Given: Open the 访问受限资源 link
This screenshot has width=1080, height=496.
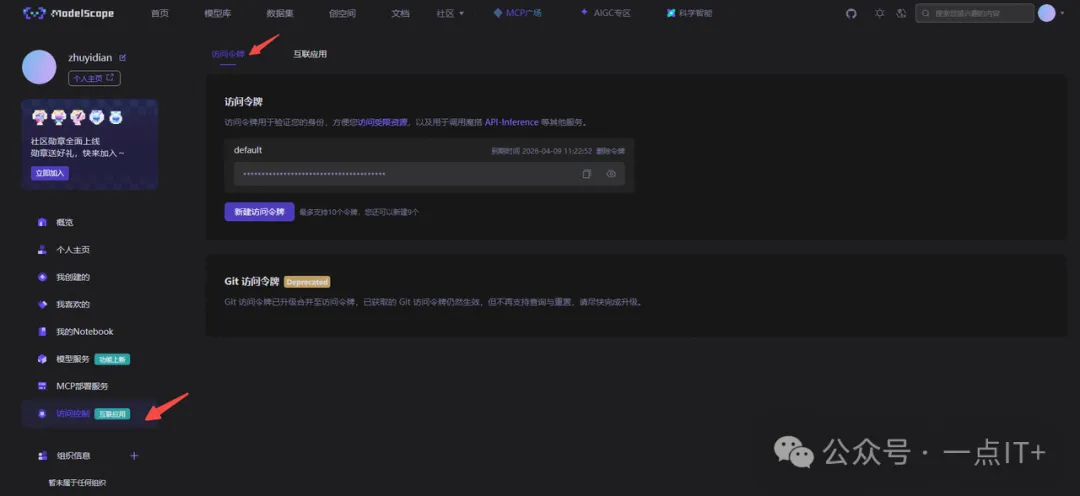Looking at the screenshot, I should pos(382,122).
